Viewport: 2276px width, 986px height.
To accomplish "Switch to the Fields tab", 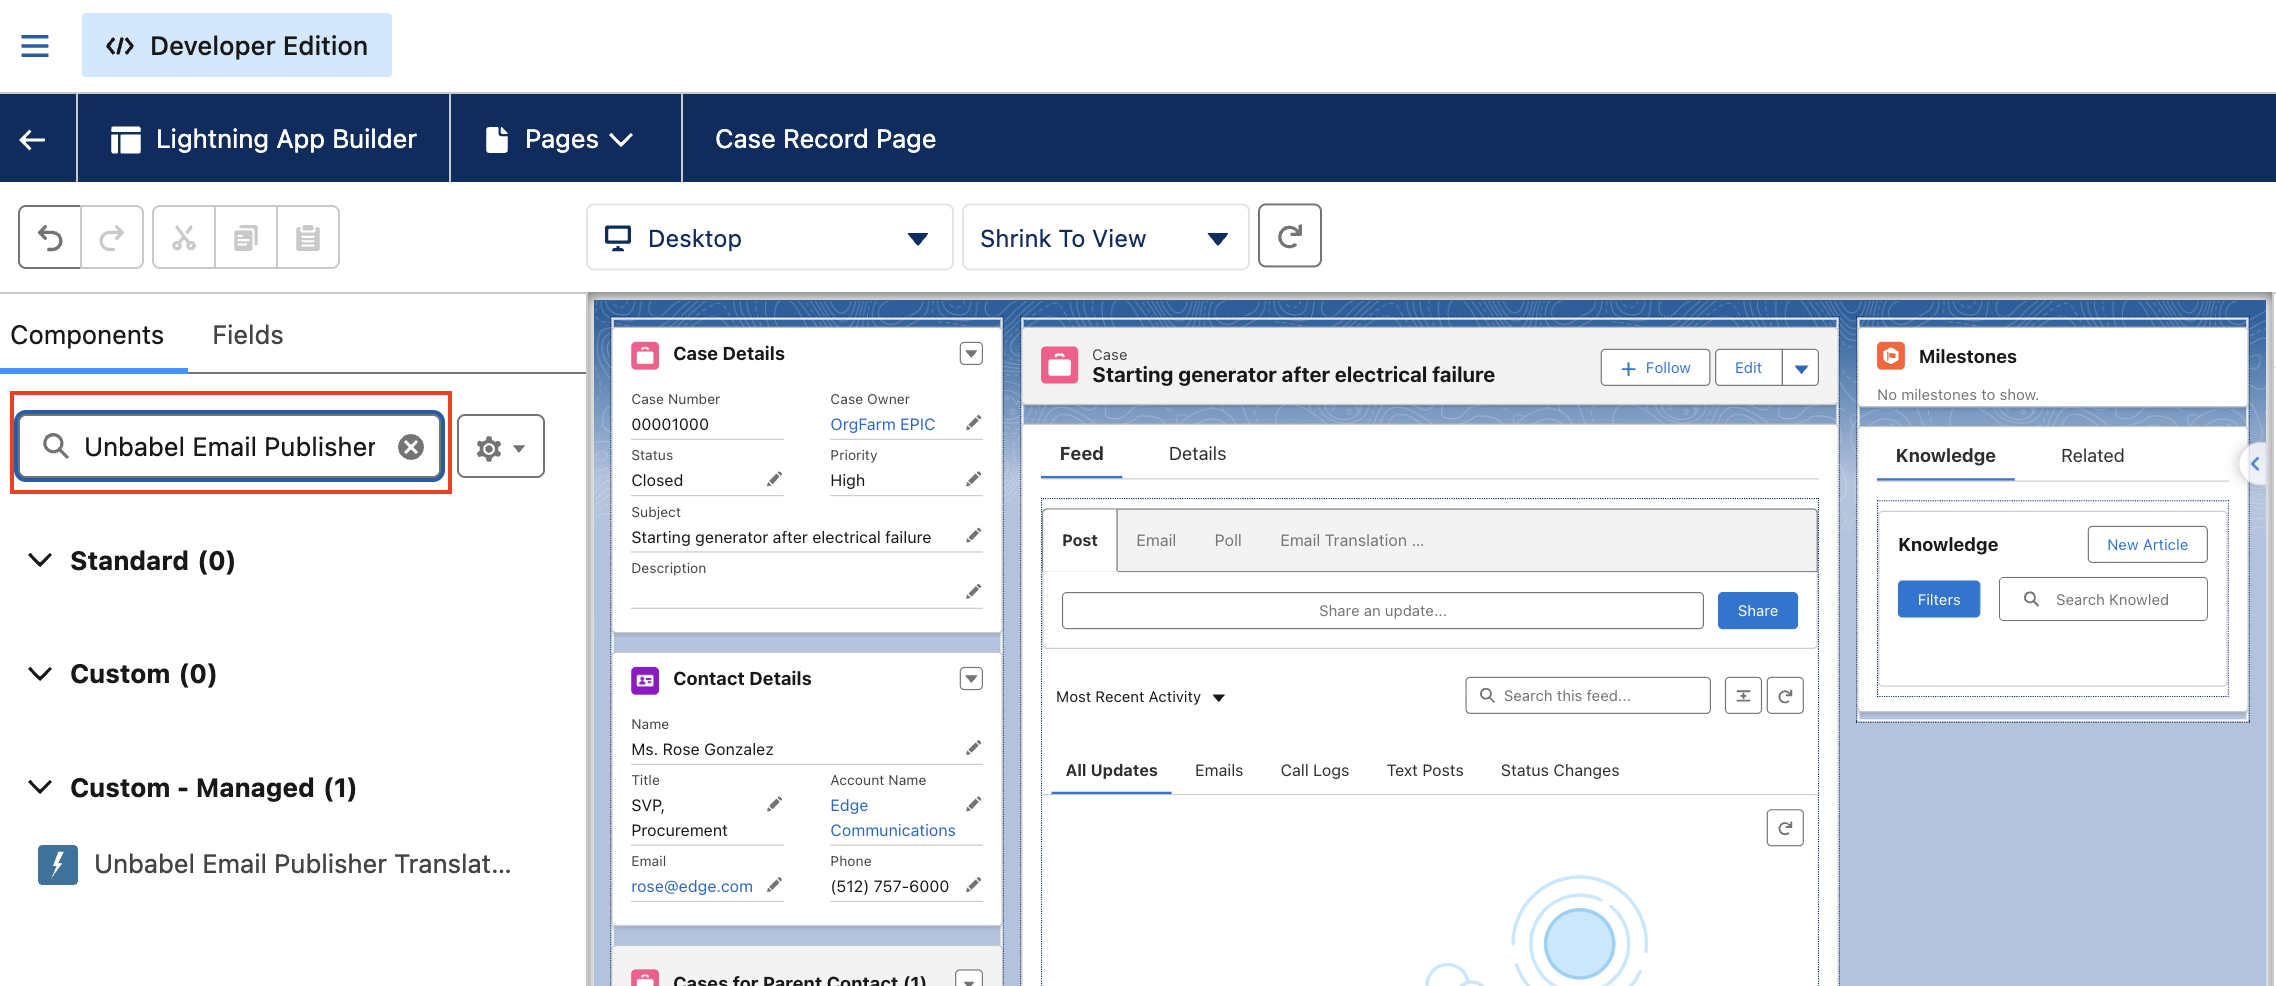I will (247, 335).
